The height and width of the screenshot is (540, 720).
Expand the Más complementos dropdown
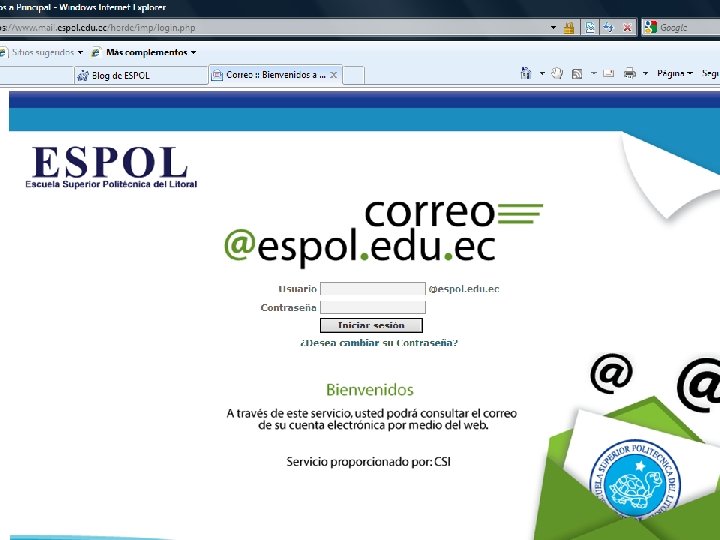(193, 52)
